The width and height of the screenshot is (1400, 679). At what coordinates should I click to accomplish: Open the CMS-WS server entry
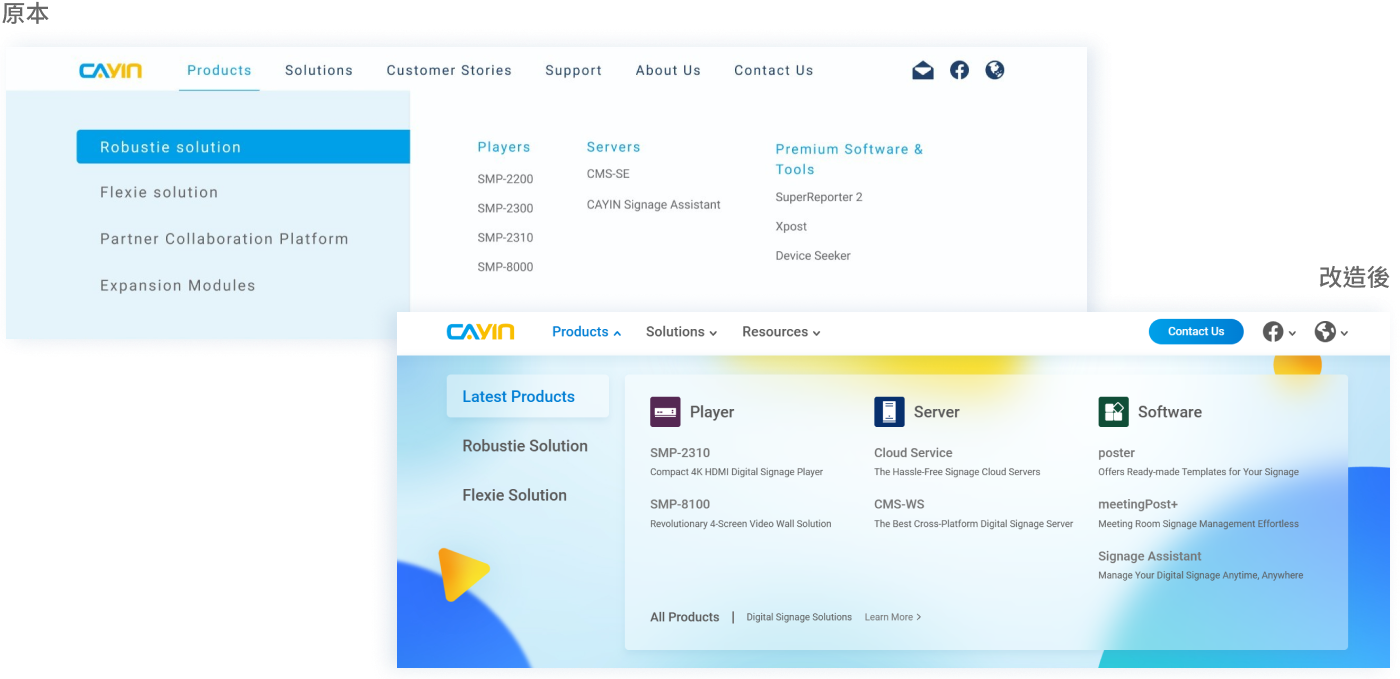point(973,513)
